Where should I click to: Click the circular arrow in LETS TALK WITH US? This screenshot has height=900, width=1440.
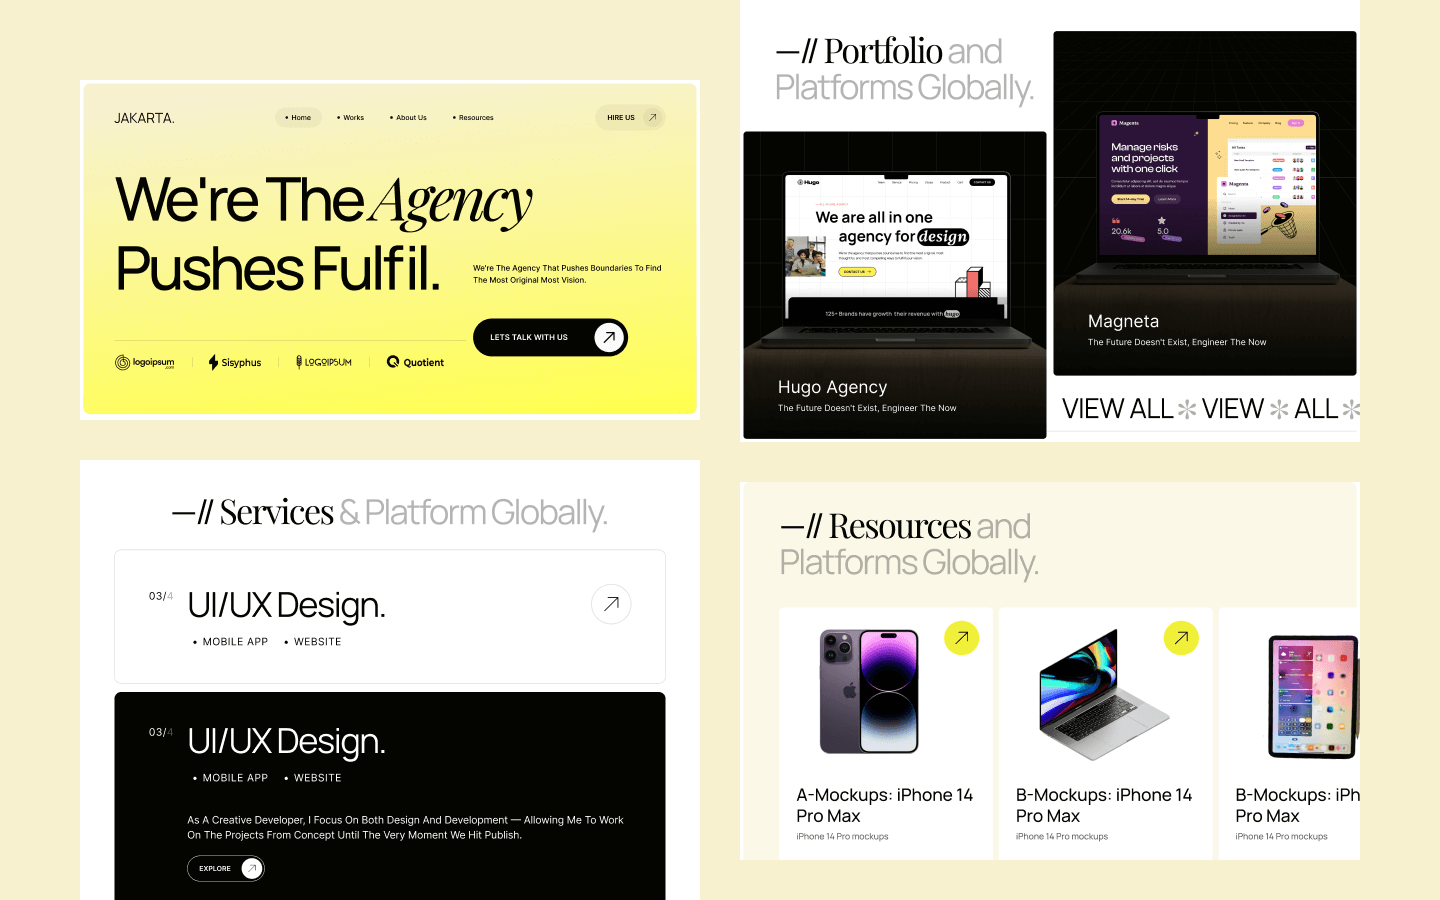point(607,337)
